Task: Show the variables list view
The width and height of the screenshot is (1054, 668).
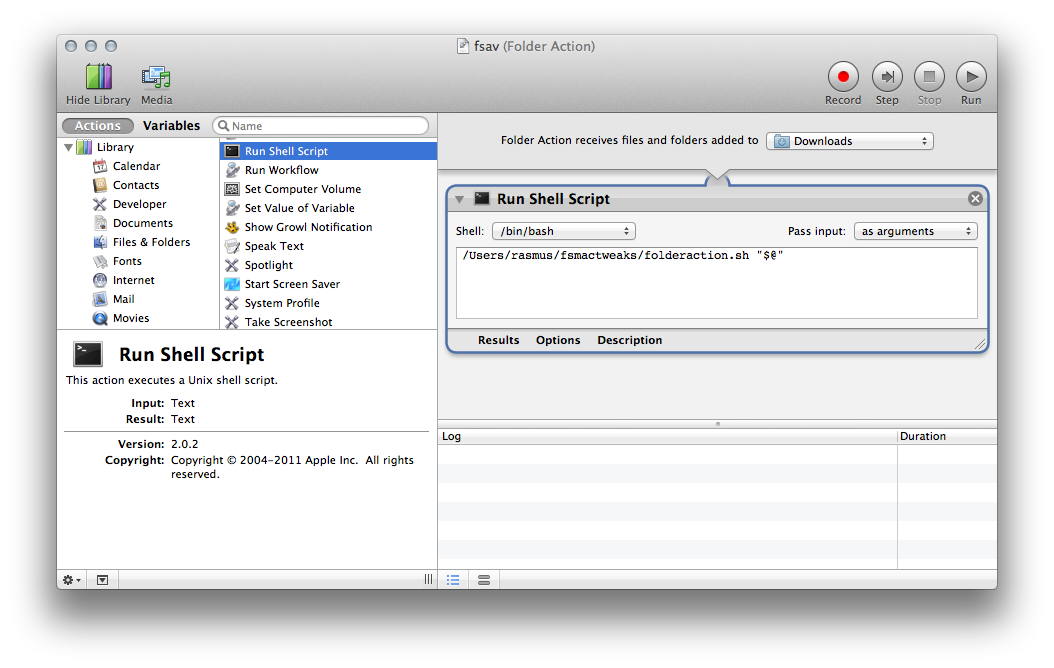Action: tap(484, 580)
